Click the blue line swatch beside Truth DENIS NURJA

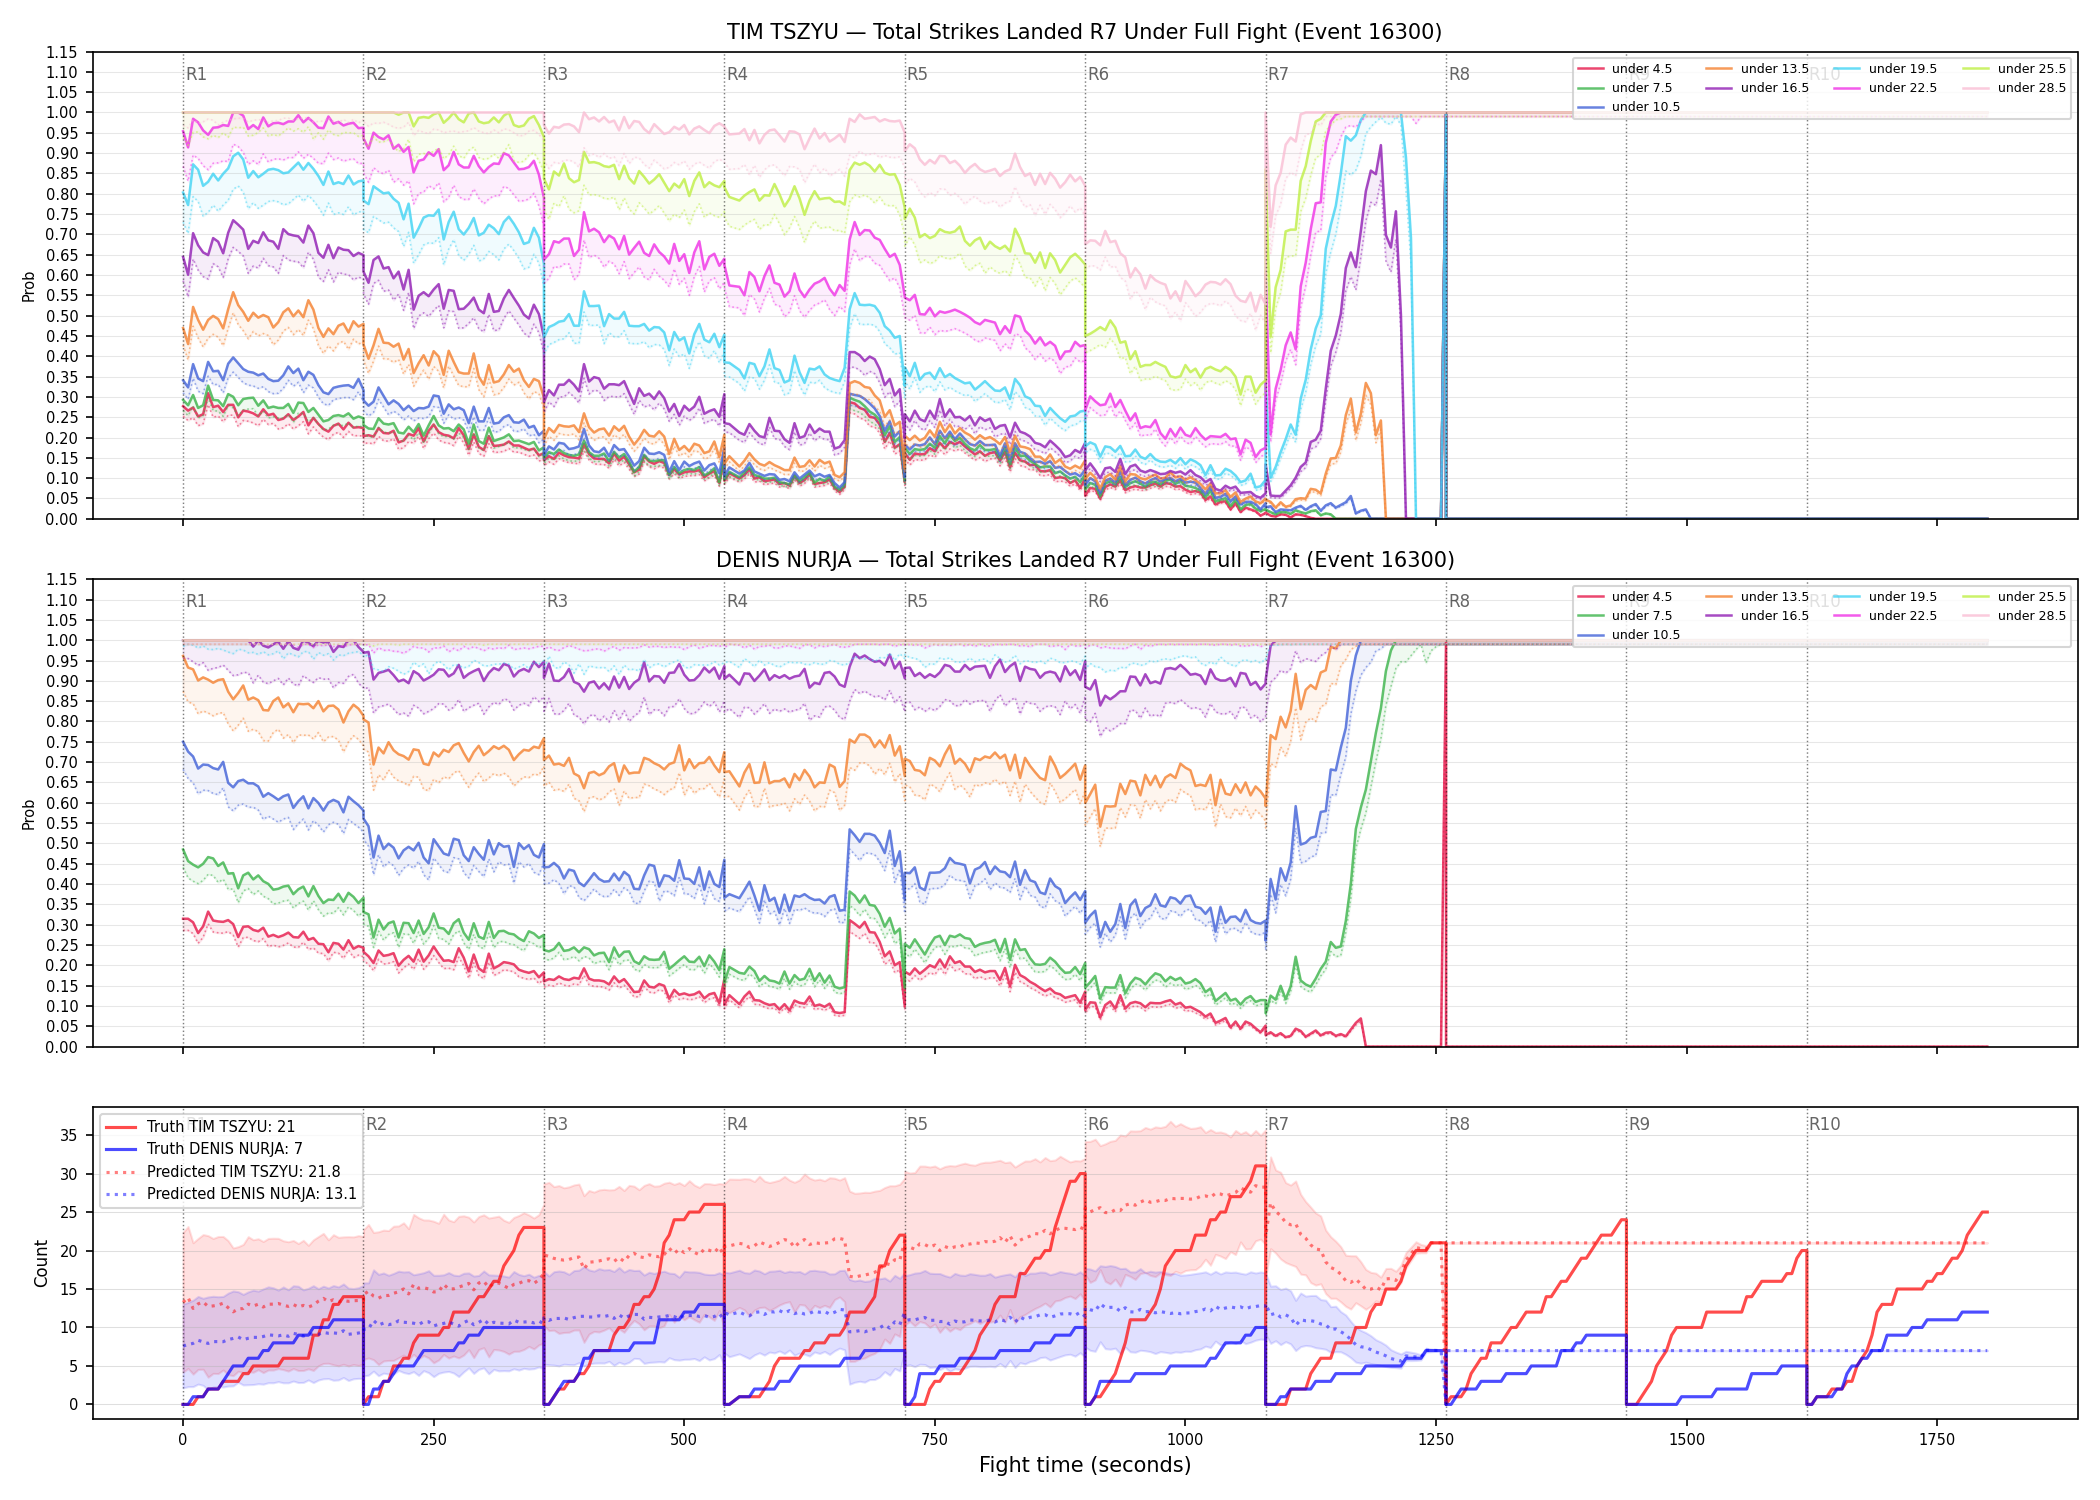point(121,1149)
